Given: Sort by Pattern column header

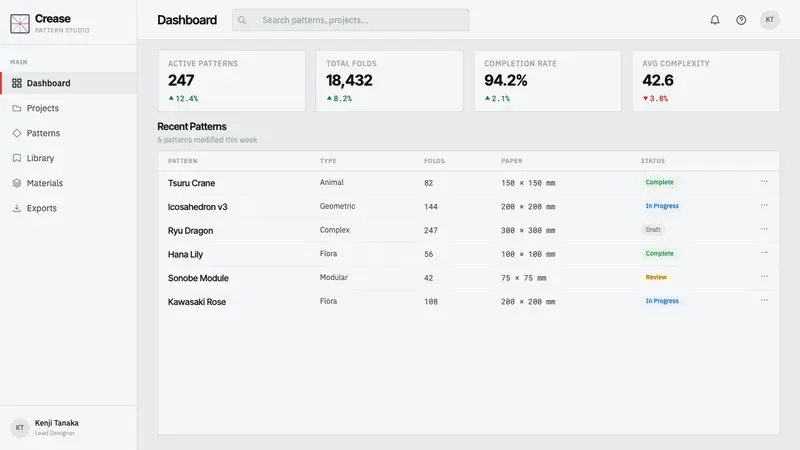Looking at the screenshot, I should tap(183, 161).
